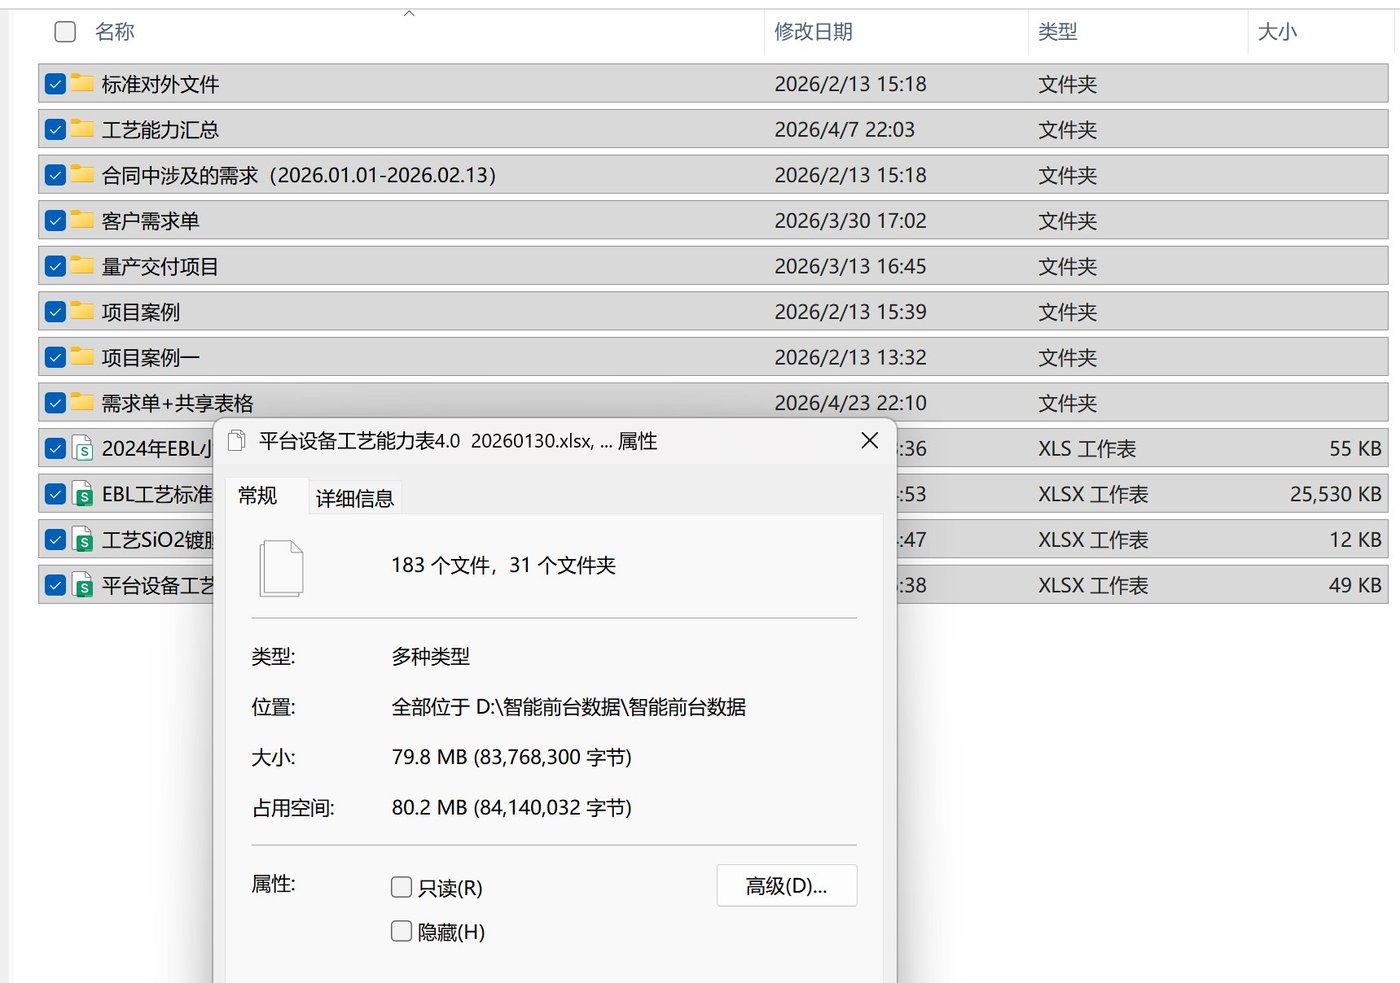Click the 客户需求单 folder icon
This screenshot has width=1400, height=983.
pos(83,220)
